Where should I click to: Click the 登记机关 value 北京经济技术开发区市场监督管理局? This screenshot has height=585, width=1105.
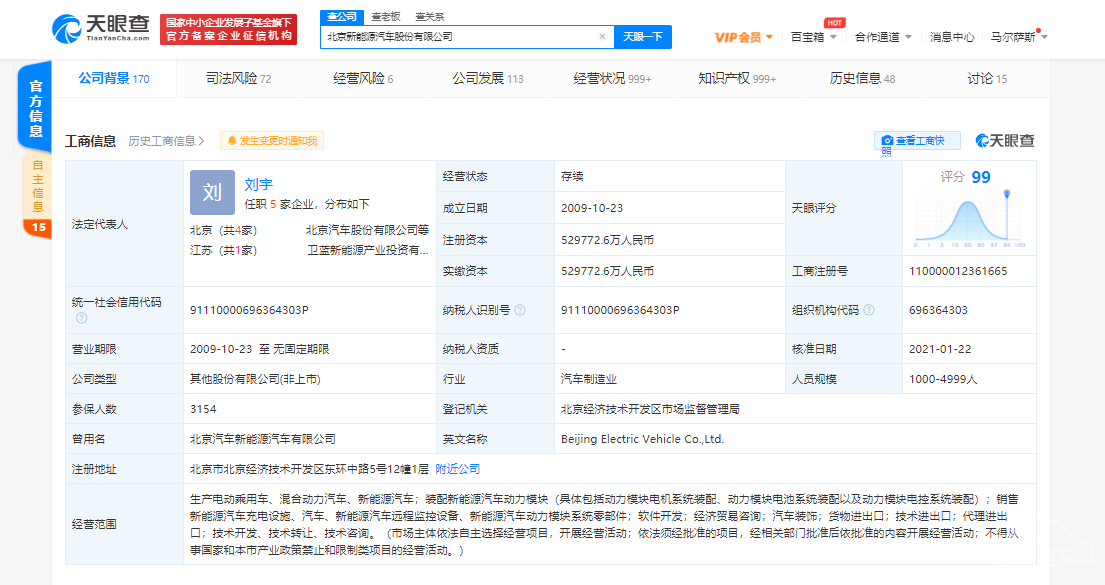pos(650,410)
